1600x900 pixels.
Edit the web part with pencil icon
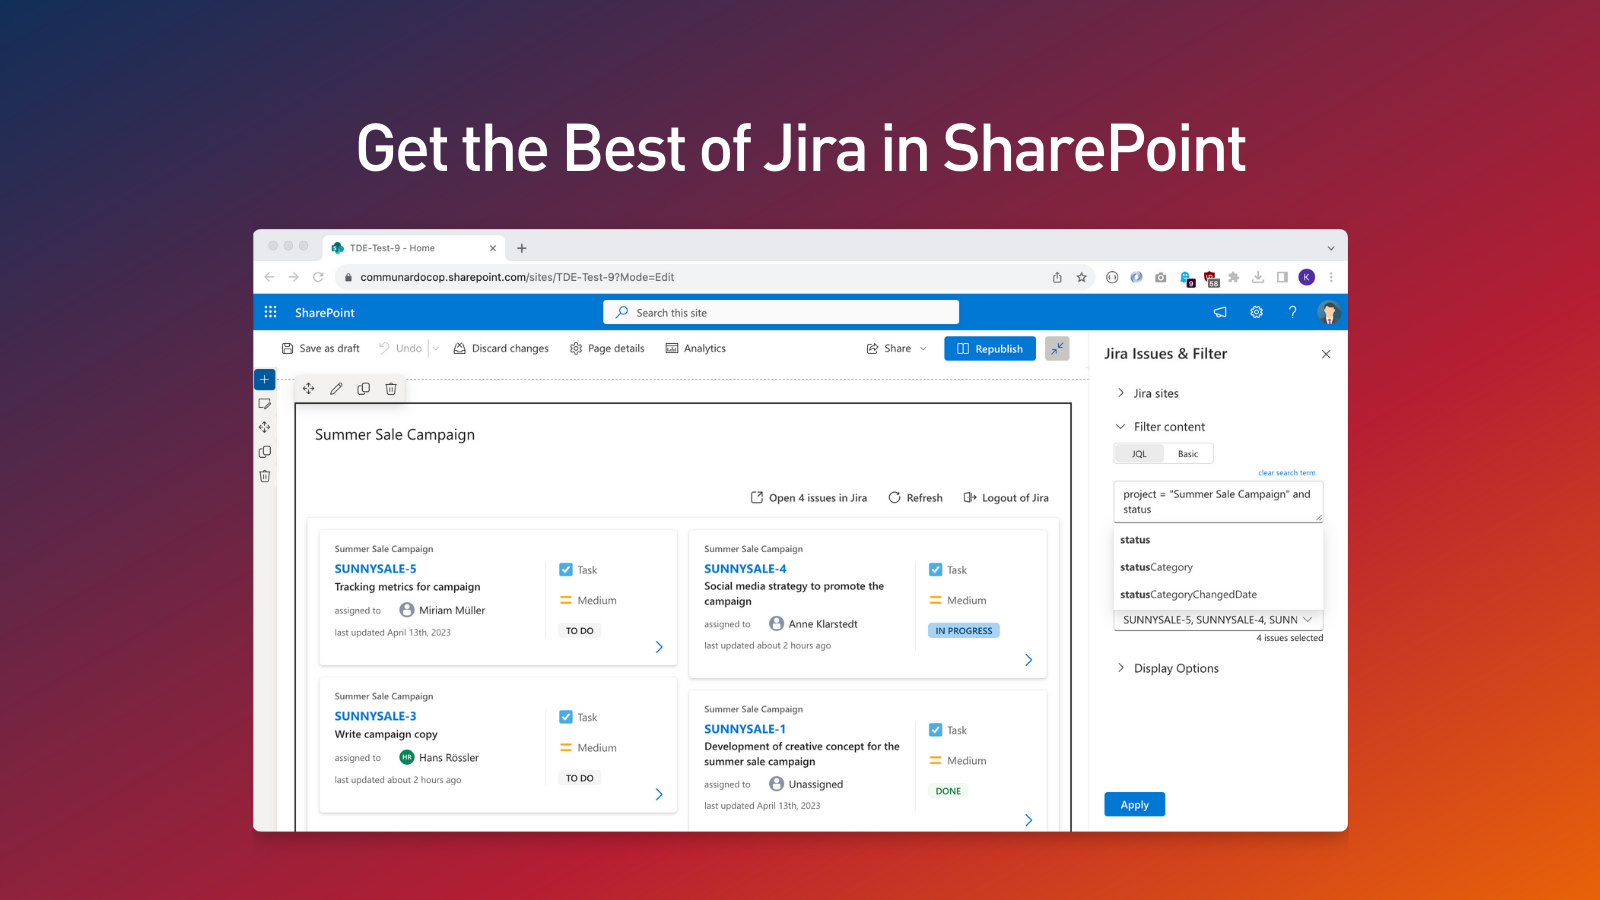coord(336,389)
